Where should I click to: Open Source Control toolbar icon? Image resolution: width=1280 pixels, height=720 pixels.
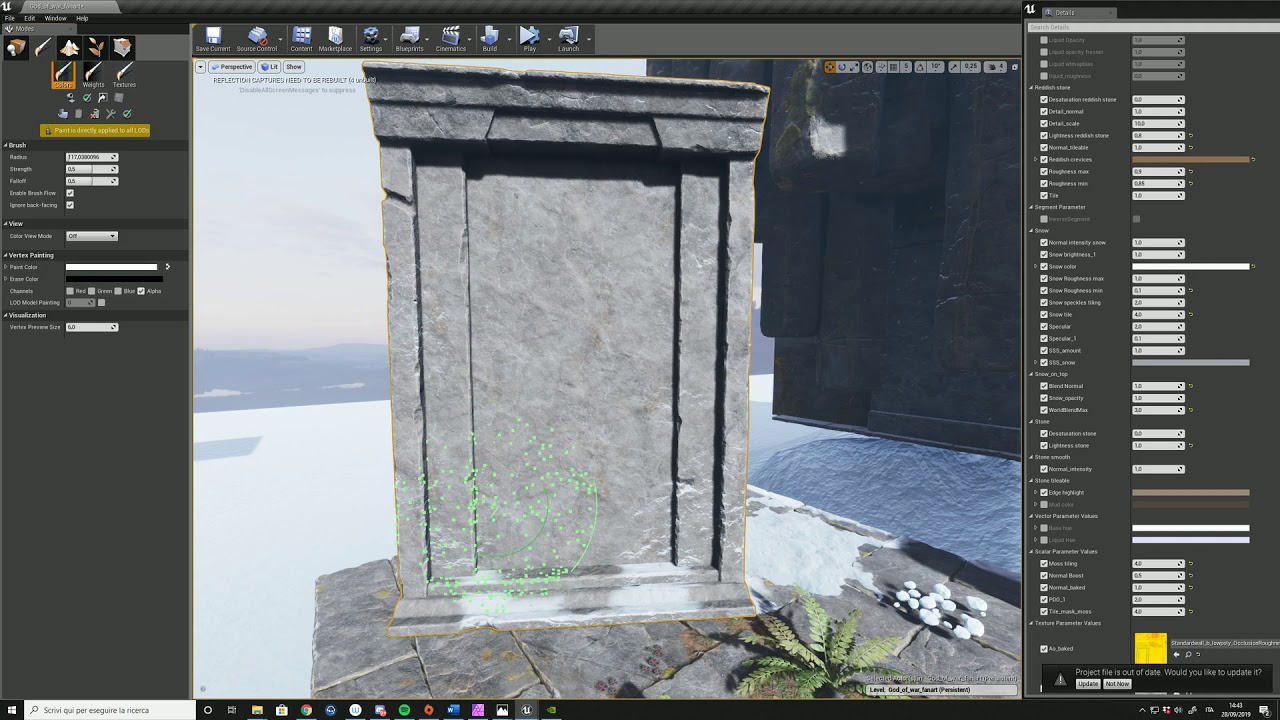tap(257, 40)
